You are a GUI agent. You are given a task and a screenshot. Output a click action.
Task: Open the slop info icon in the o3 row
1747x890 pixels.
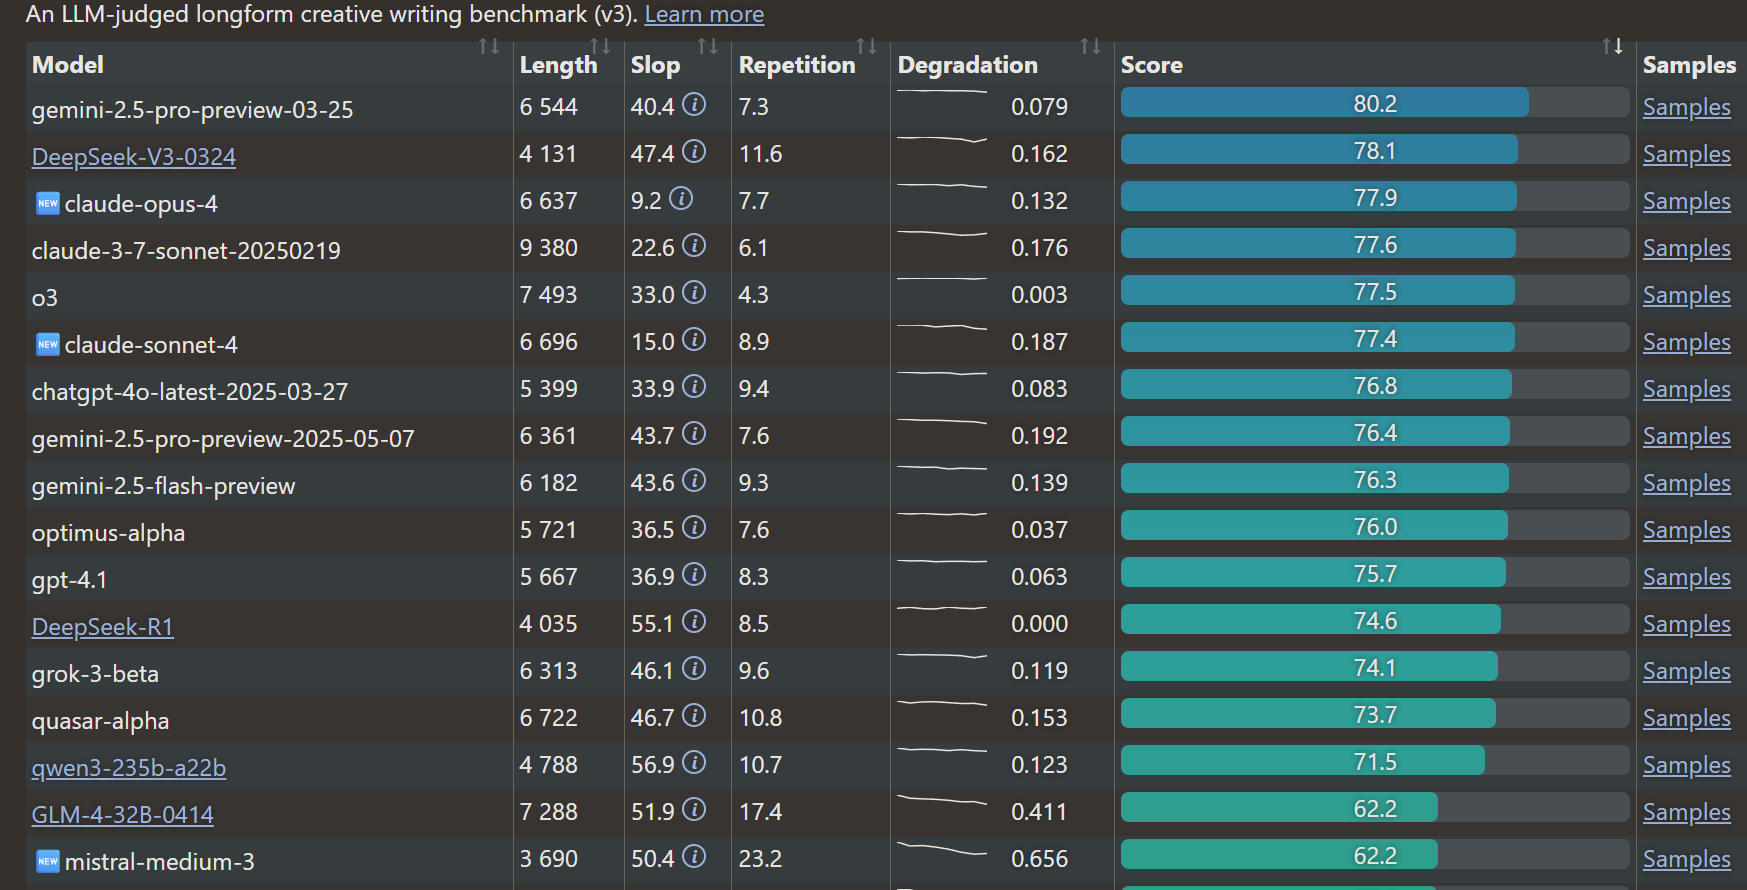tap(694, 292)
